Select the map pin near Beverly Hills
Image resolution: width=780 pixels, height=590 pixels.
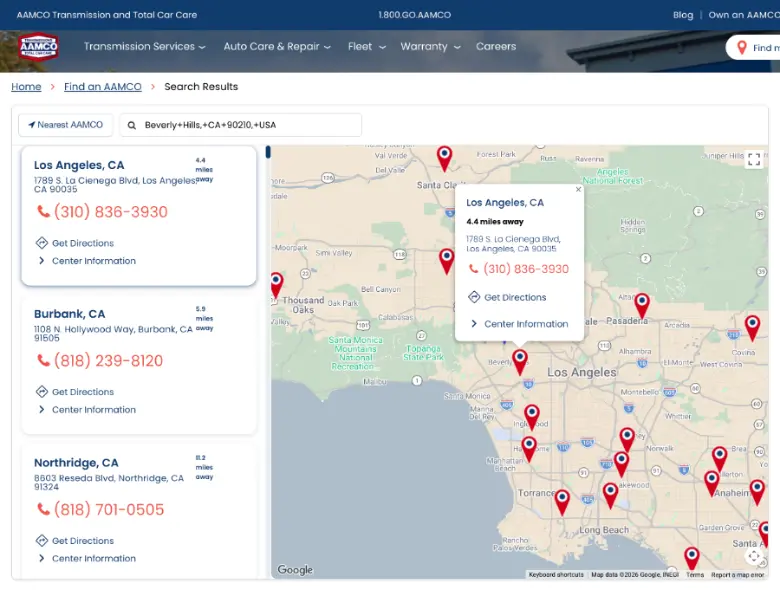(x=520, y=362)
